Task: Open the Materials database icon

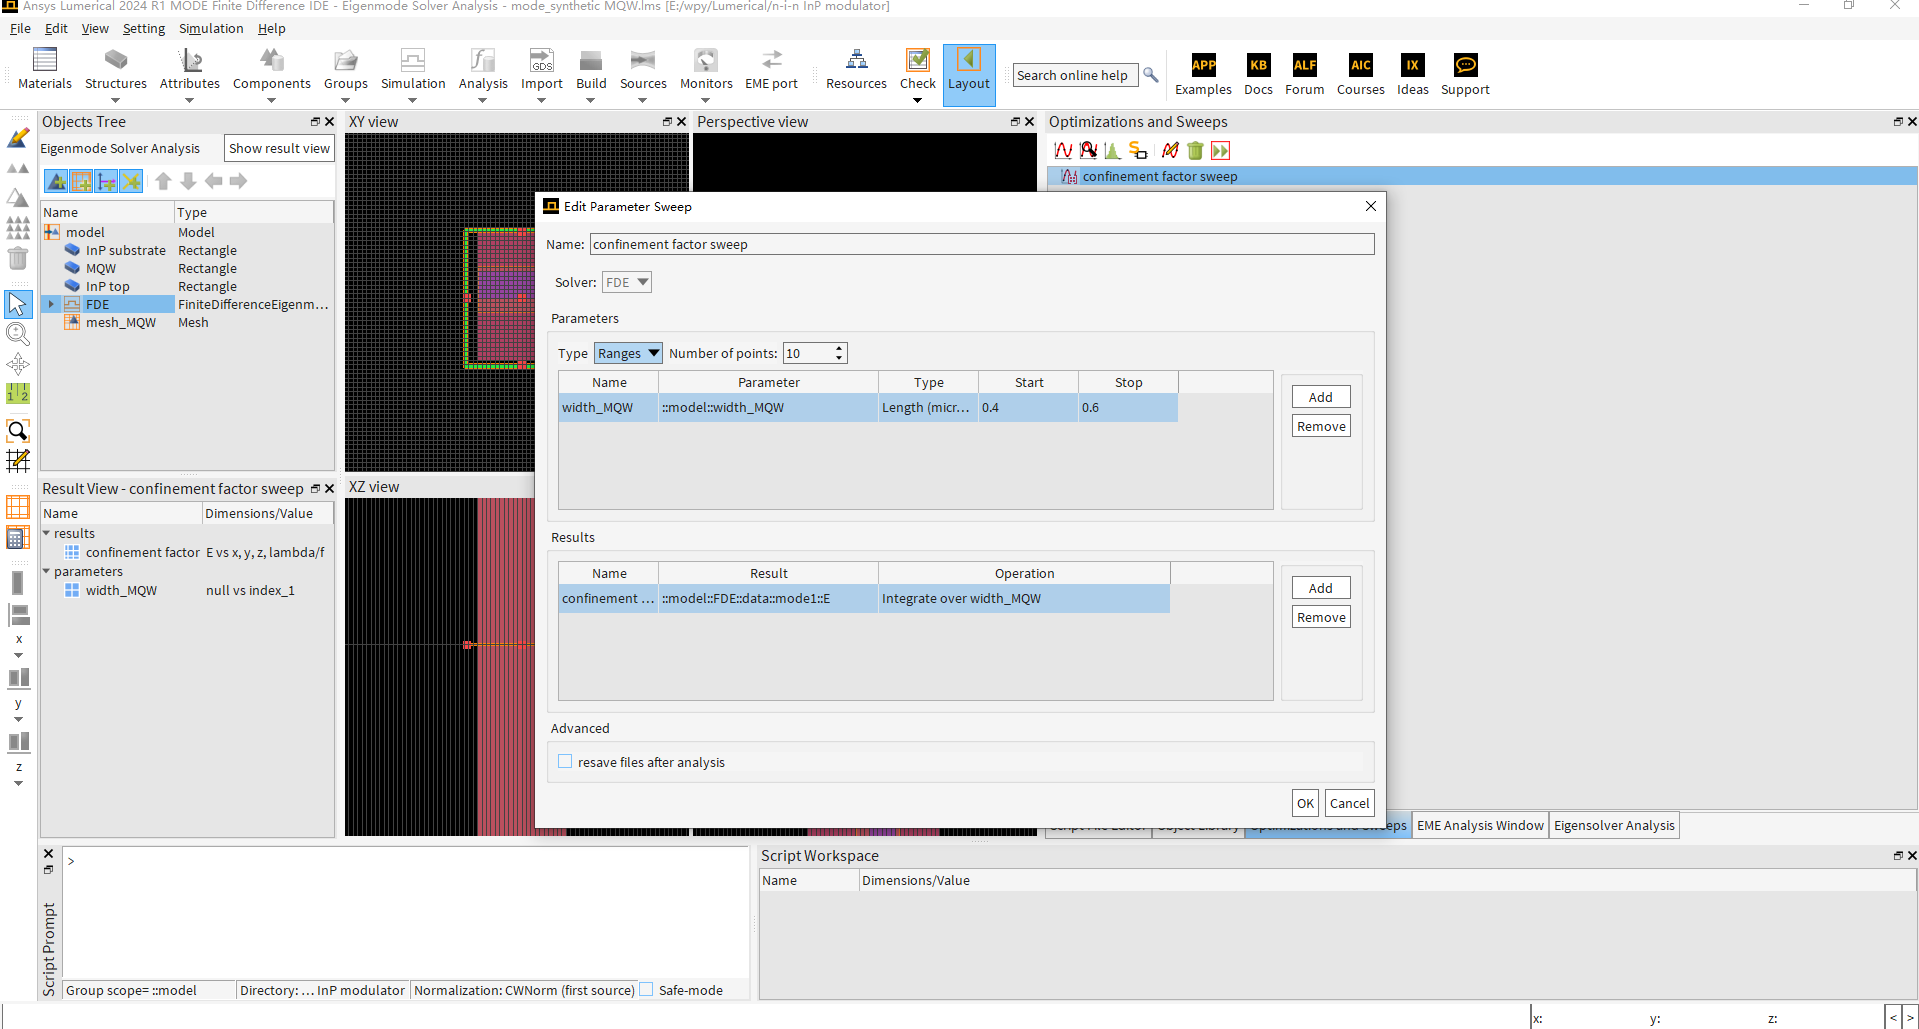Action: (44, 60)
